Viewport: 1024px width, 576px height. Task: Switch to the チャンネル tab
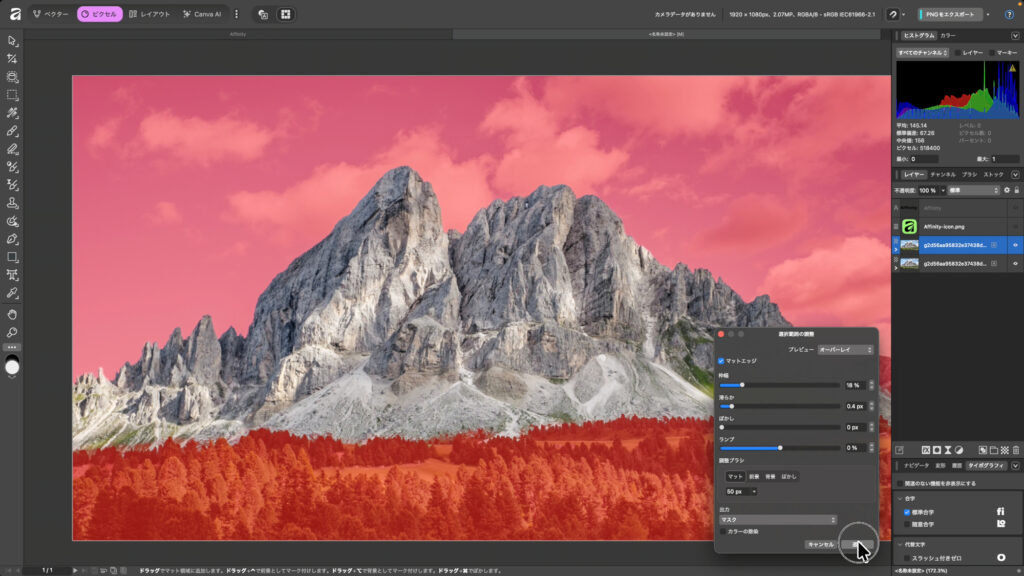pyautogui.click(x=942, y=174)
